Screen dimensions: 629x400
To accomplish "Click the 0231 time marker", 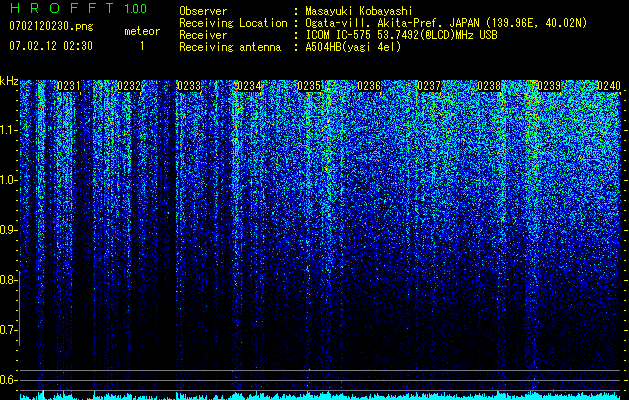I will (69, 86).
